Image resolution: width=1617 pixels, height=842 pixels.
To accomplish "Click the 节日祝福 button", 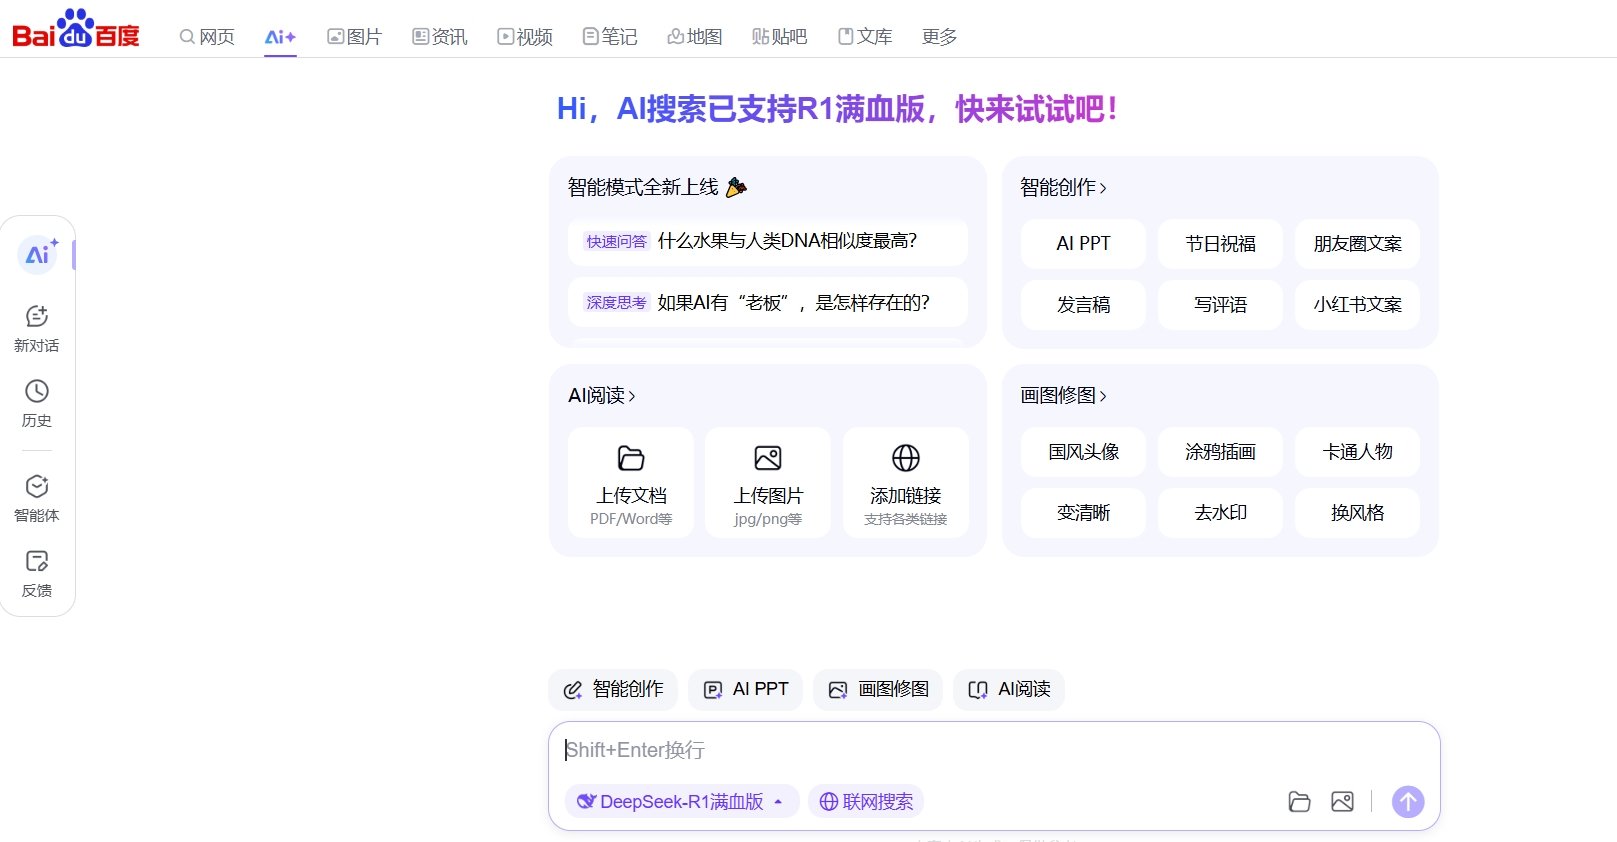I will click(1220, 244).
